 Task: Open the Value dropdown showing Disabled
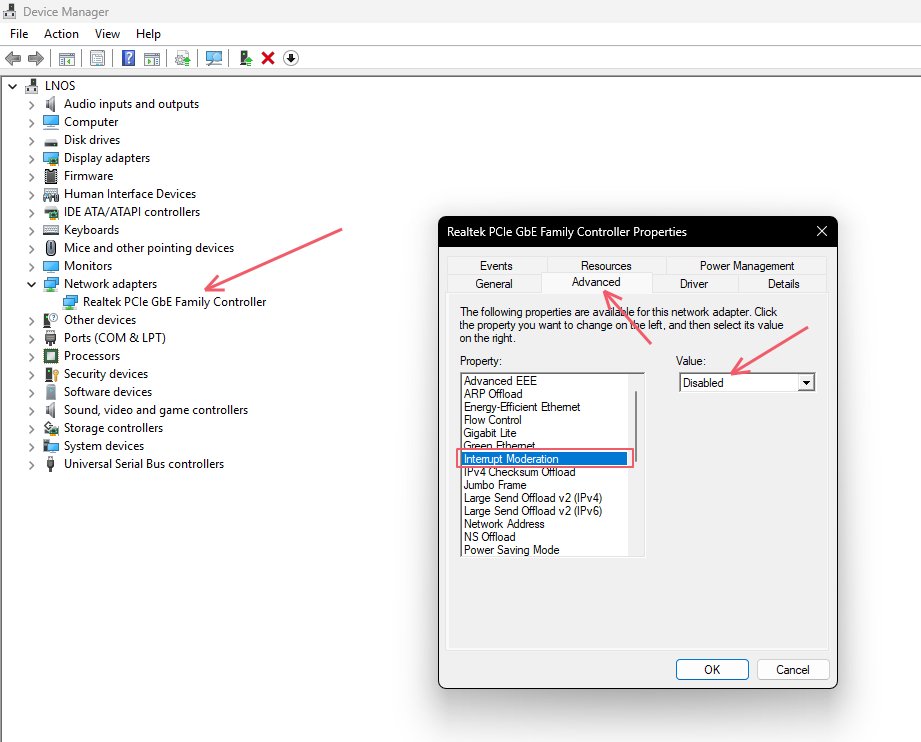click(747, 383)
